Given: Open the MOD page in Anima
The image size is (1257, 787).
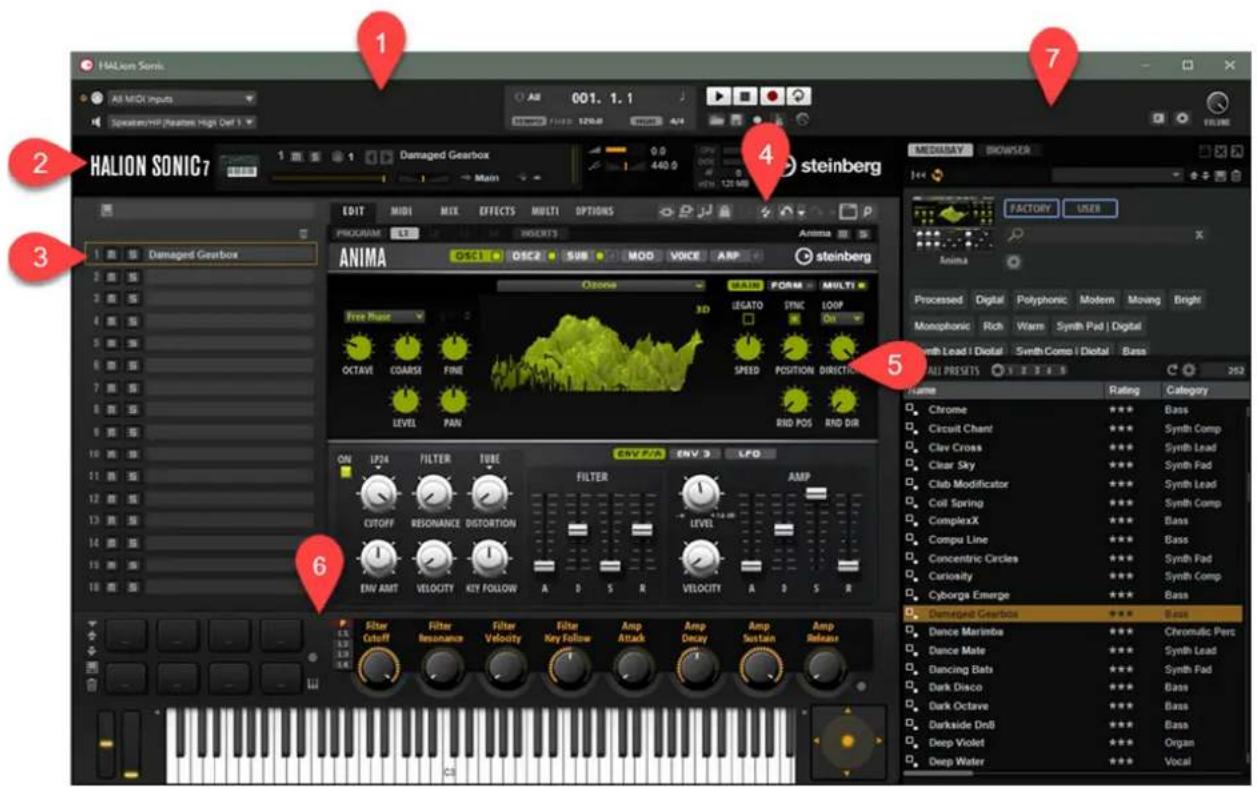Looking at the screenshot, I should pyautogui.click(x=640, y=257).
